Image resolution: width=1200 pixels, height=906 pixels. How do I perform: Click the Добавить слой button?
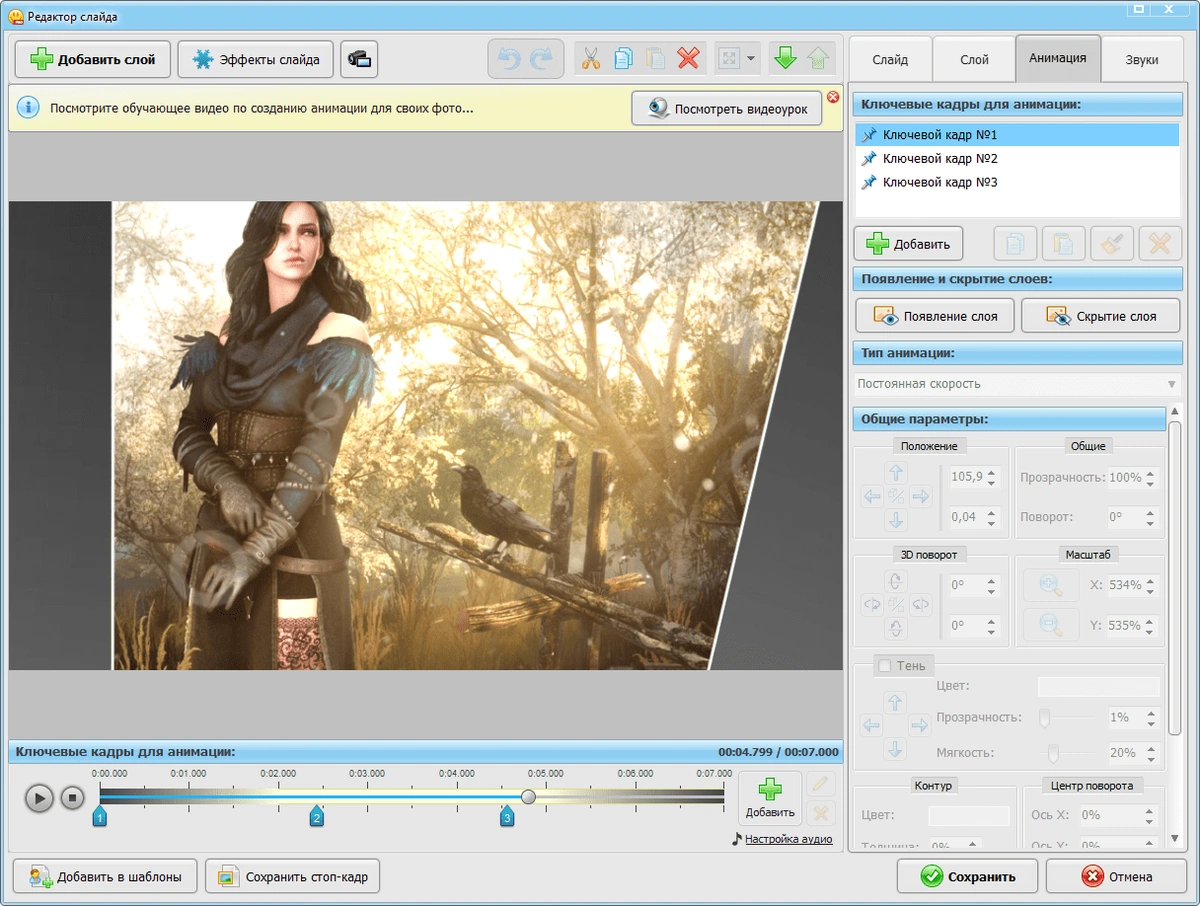[x=93, y=59]
